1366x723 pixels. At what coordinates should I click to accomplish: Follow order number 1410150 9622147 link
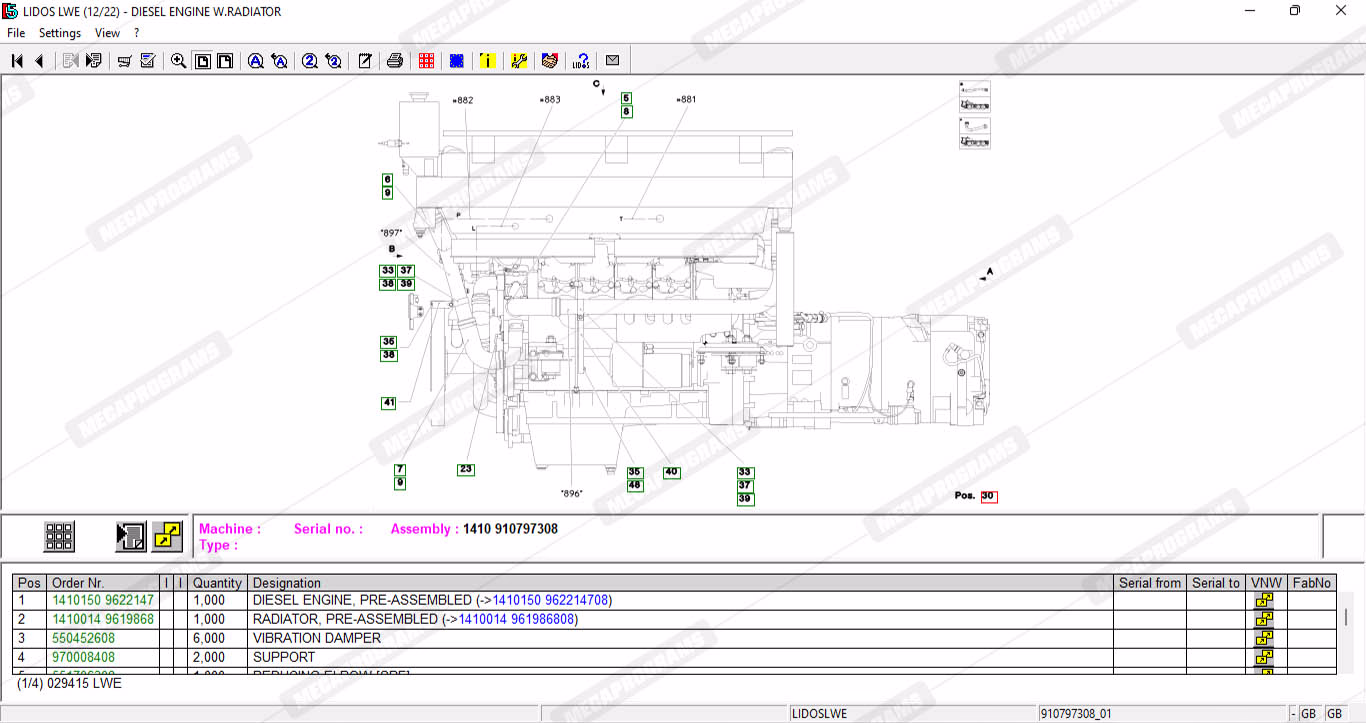pyautogui.click(x=103, y=600)
